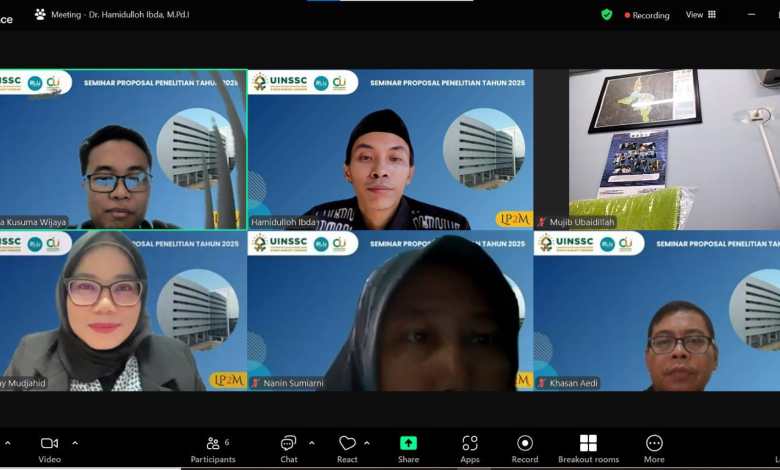This screenshot has width=780, height=470.
Task: Click the Kusuma Wijaya name label
Action: pos(33,222)
